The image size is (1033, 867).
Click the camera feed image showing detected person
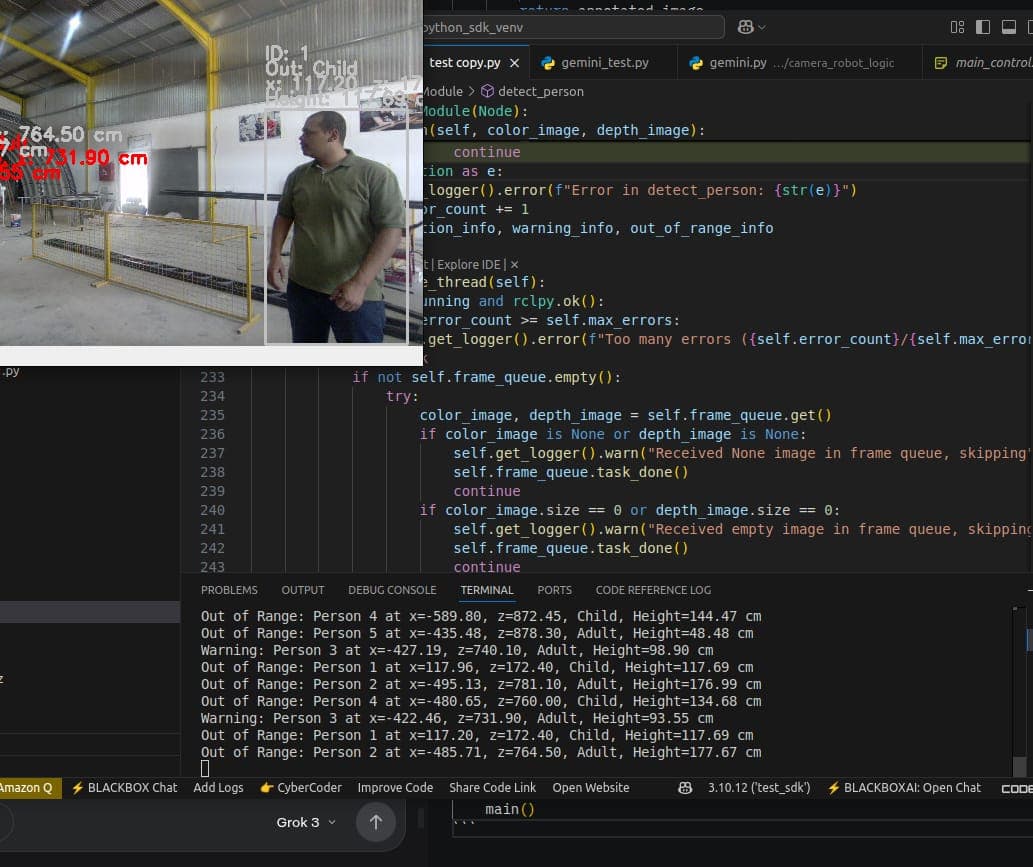coord(211,173)
